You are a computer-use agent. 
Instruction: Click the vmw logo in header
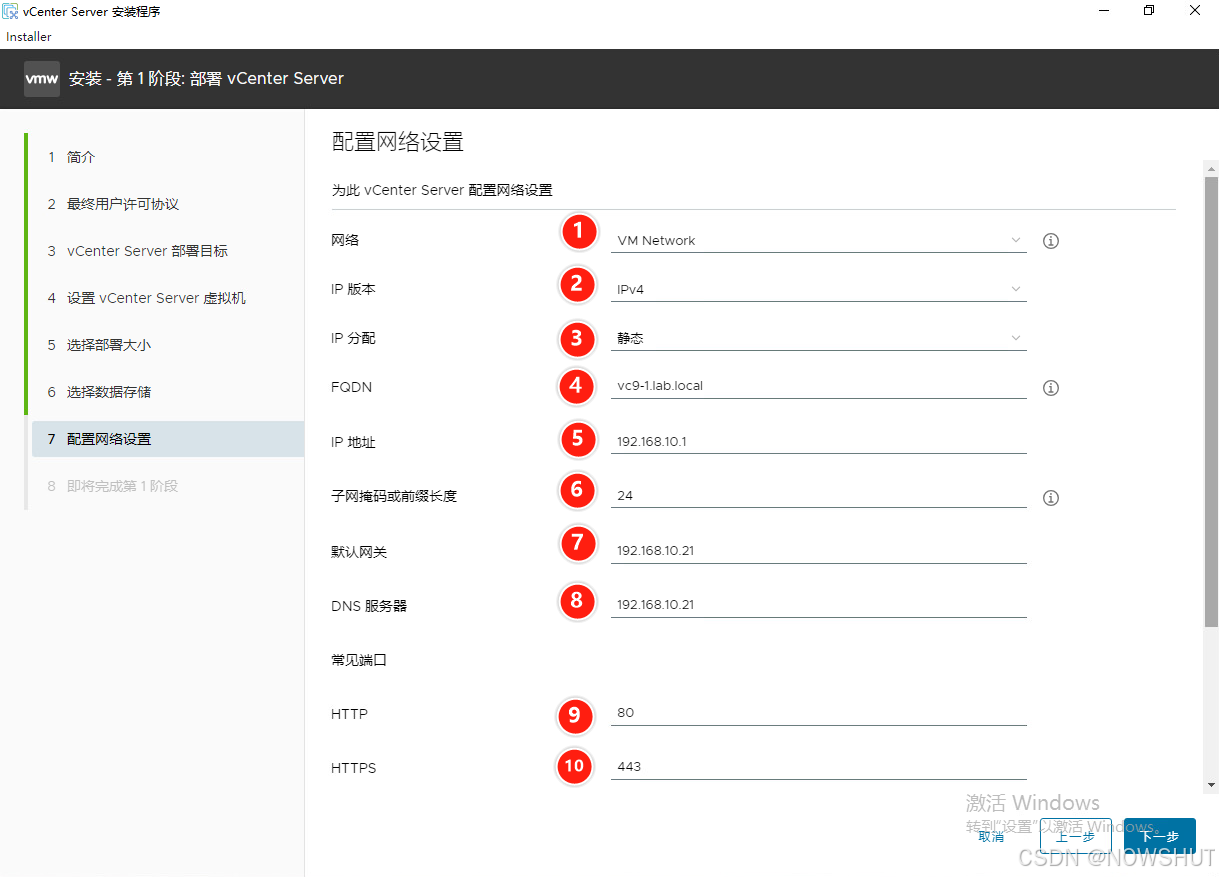(x=42, y=79)
